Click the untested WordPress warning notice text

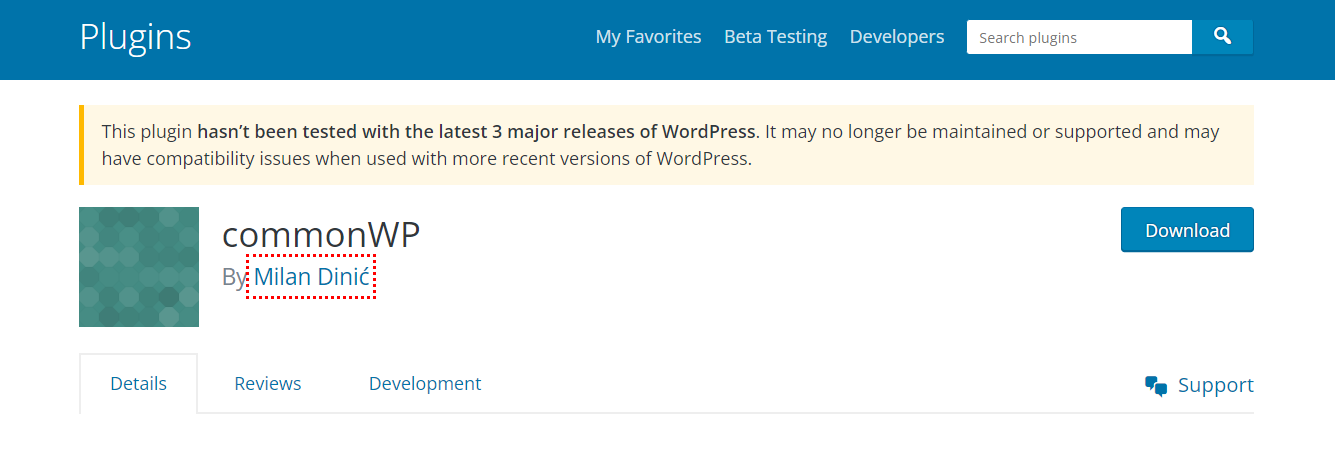pos(661,145)
